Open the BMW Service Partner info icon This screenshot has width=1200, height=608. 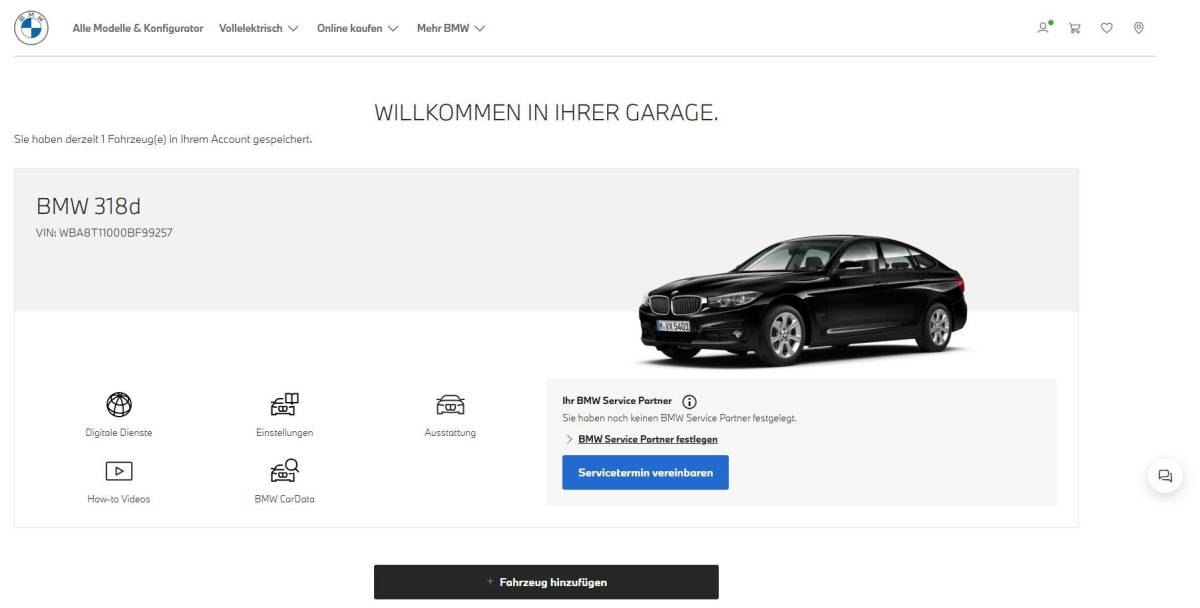688,400
